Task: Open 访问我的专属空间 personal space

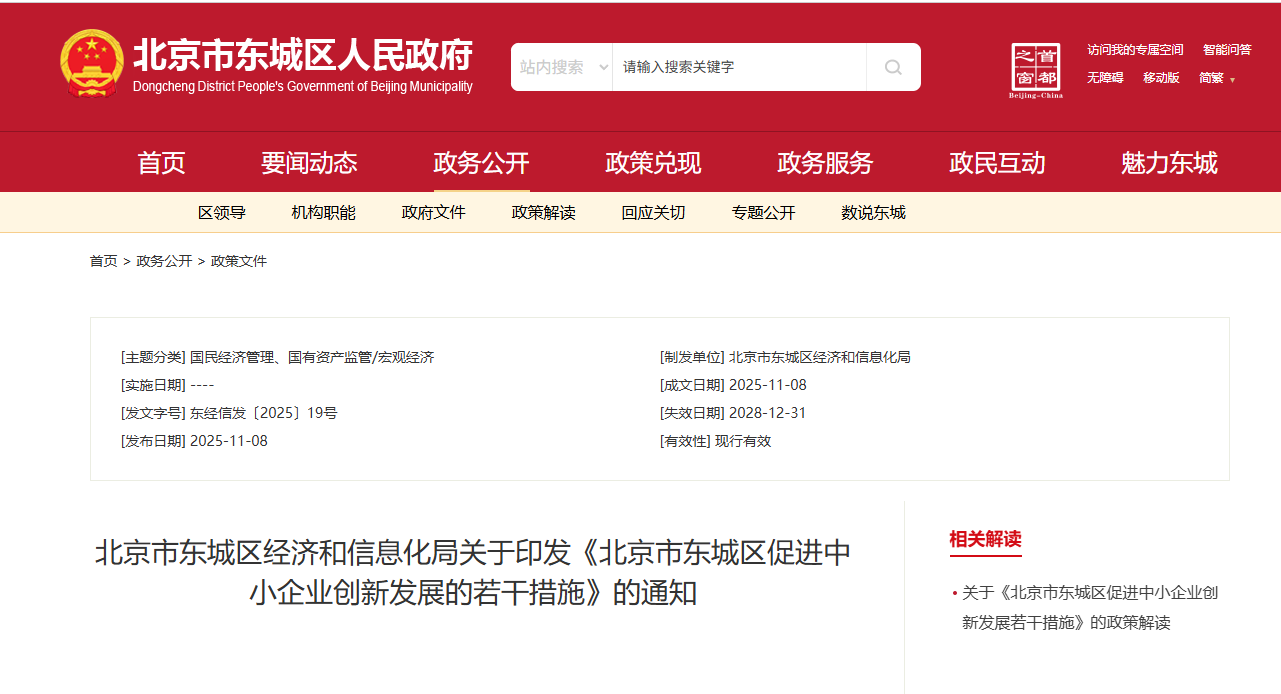Action: pyautogui.click(x=1134, y=49)
